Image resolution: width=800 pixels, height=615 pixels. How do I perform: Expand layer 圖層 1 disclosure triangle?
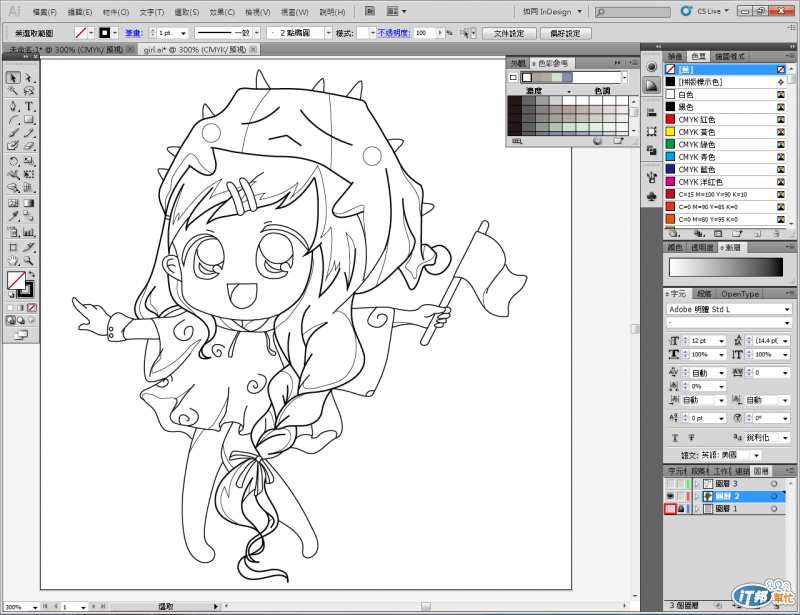(696, 509)
